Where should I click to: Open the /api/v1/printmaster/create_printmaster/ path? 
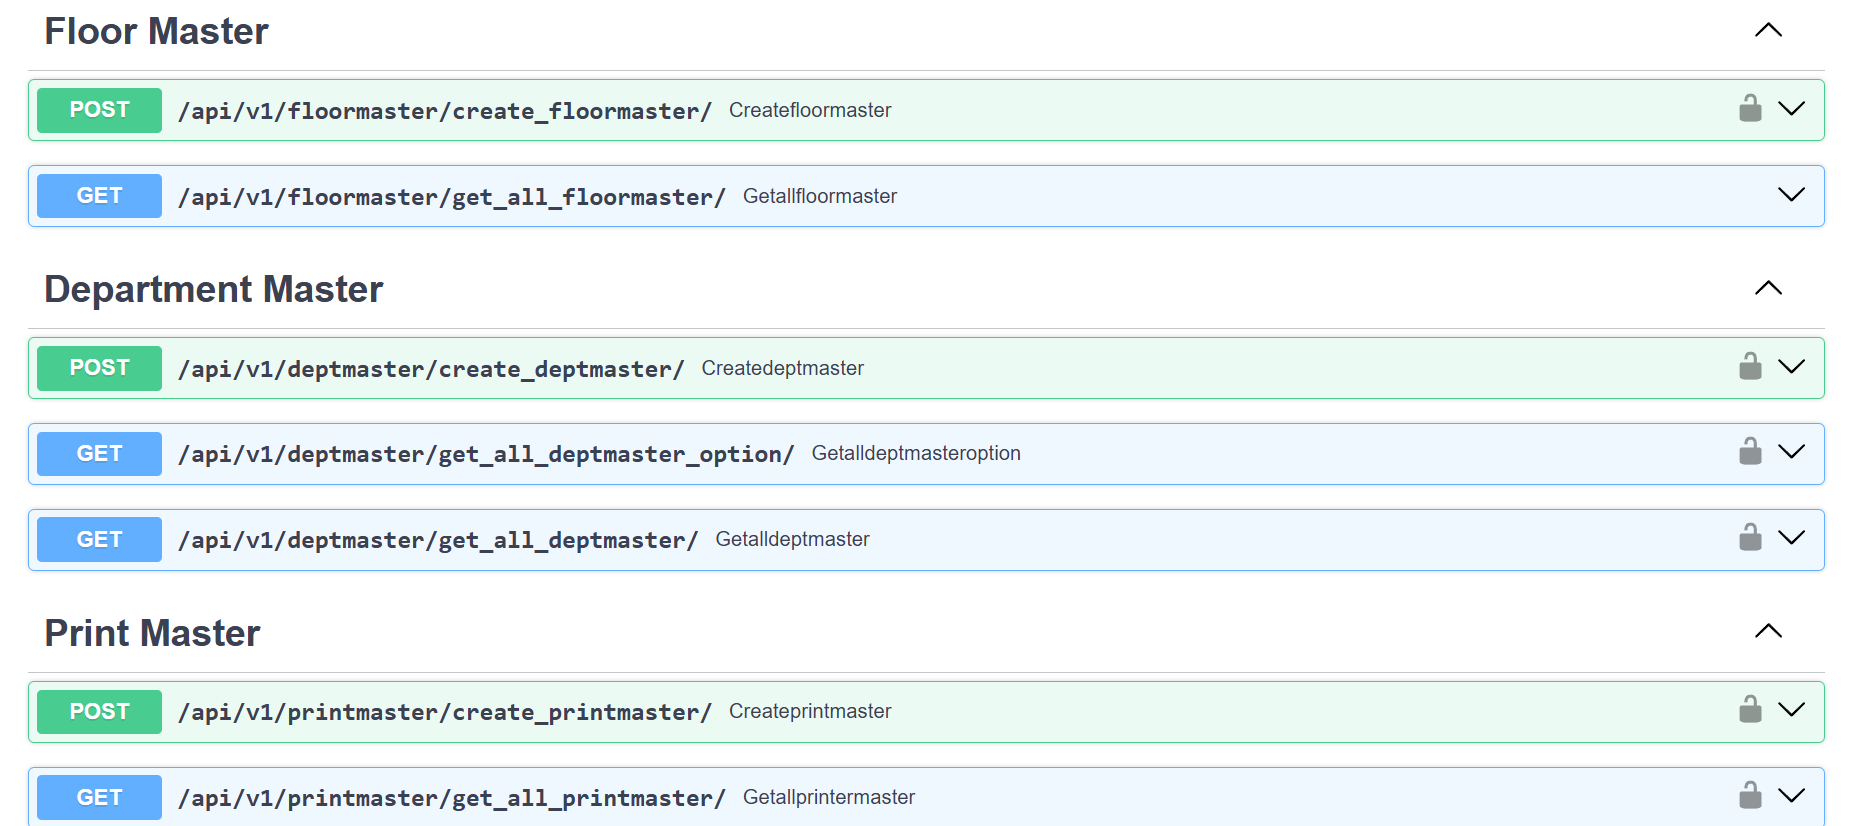[444, 712]
